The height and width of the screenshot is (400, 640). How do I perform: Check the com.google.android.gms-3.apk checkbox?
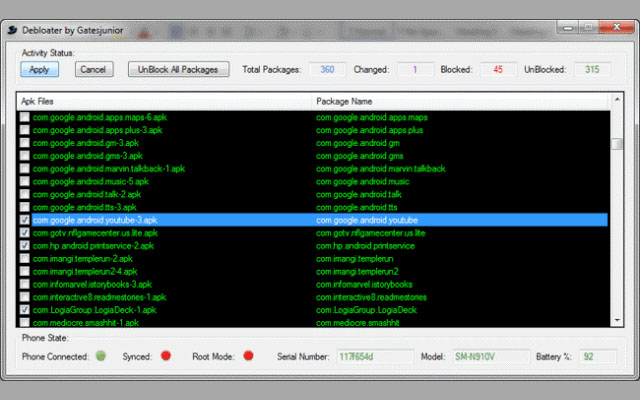[24, 156]
